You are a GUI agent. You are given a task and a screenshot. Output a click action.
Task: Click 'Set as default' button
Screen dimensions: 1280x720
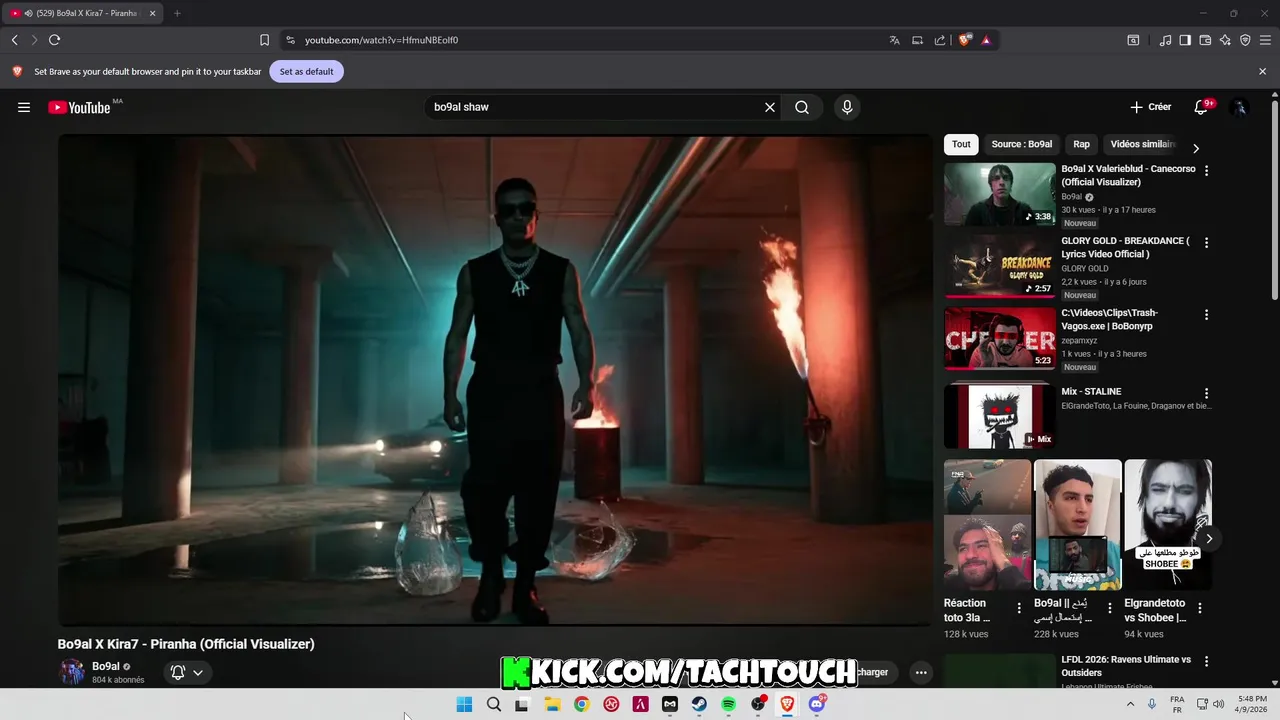306,72
